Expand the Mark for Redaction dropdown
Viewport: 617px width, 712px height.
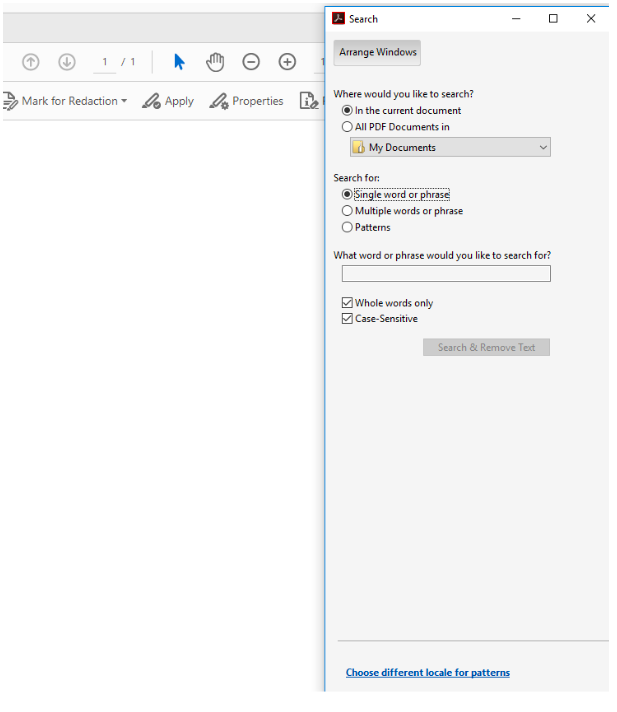pos(124,101)
